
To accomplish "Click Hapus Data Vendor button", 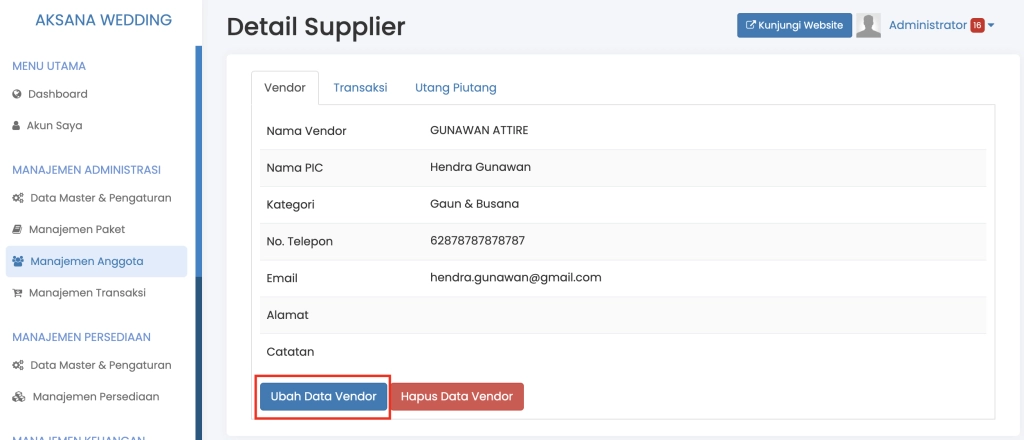I will coord(456,396).
